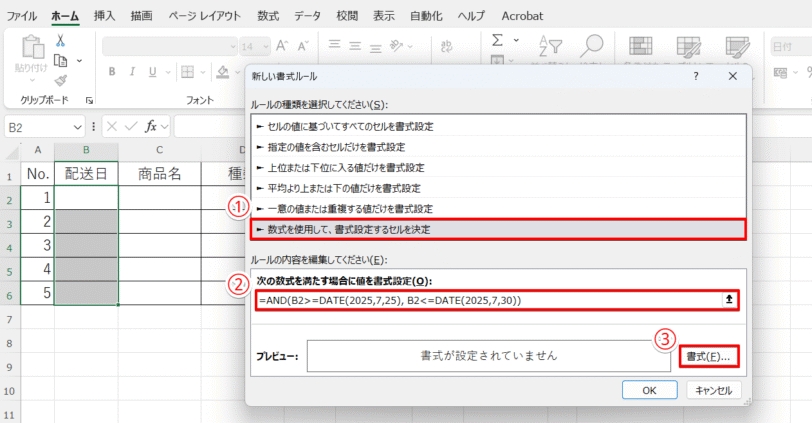The height and width of the screenshot is (423, 812).
Task: Click the Conditional Formatting icon
Action: pos(641,46)
